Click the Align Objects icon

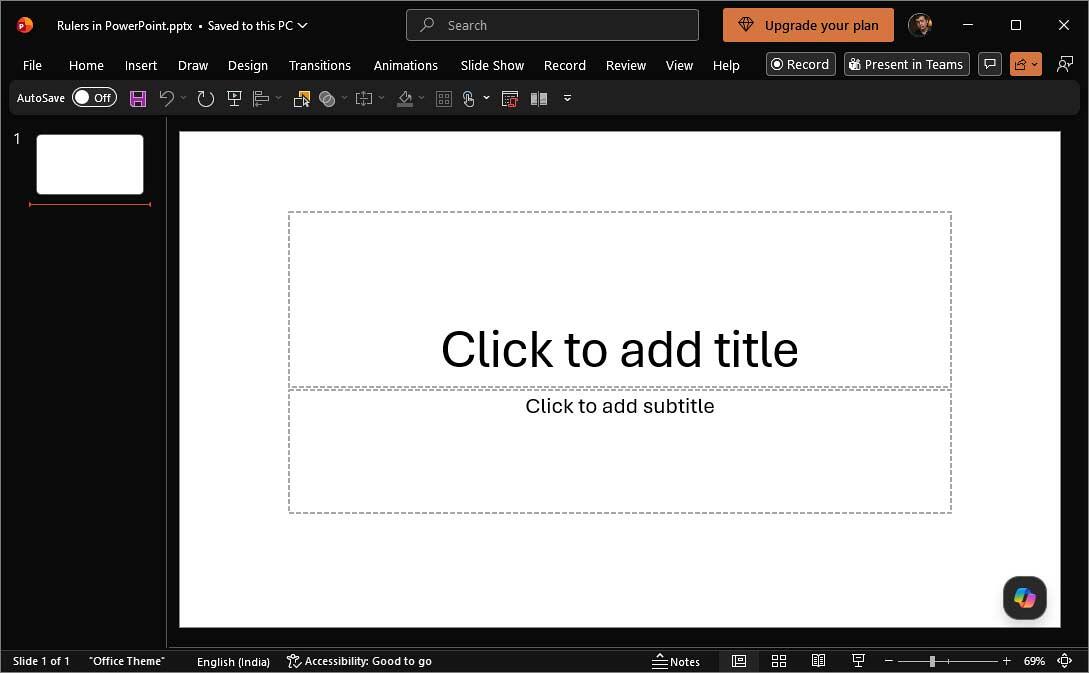coord(260,99)
